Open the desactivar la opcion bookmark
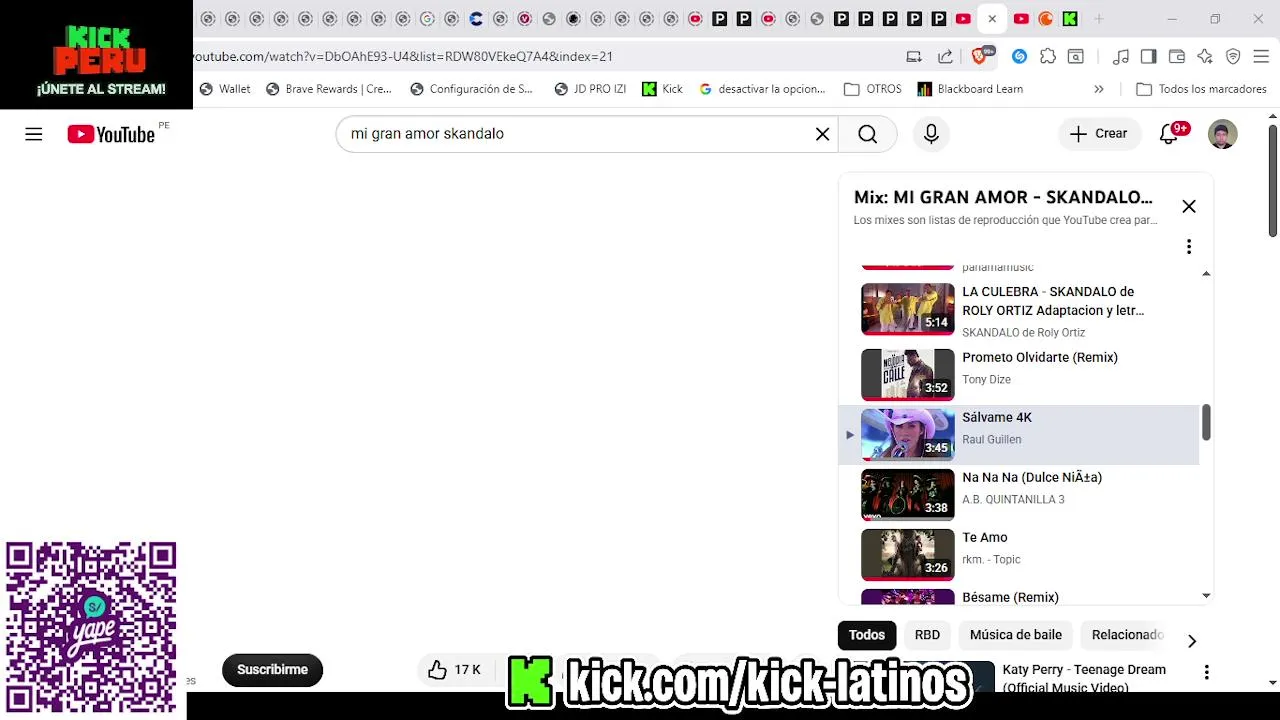1280x720 pixels. coord(762,89)
